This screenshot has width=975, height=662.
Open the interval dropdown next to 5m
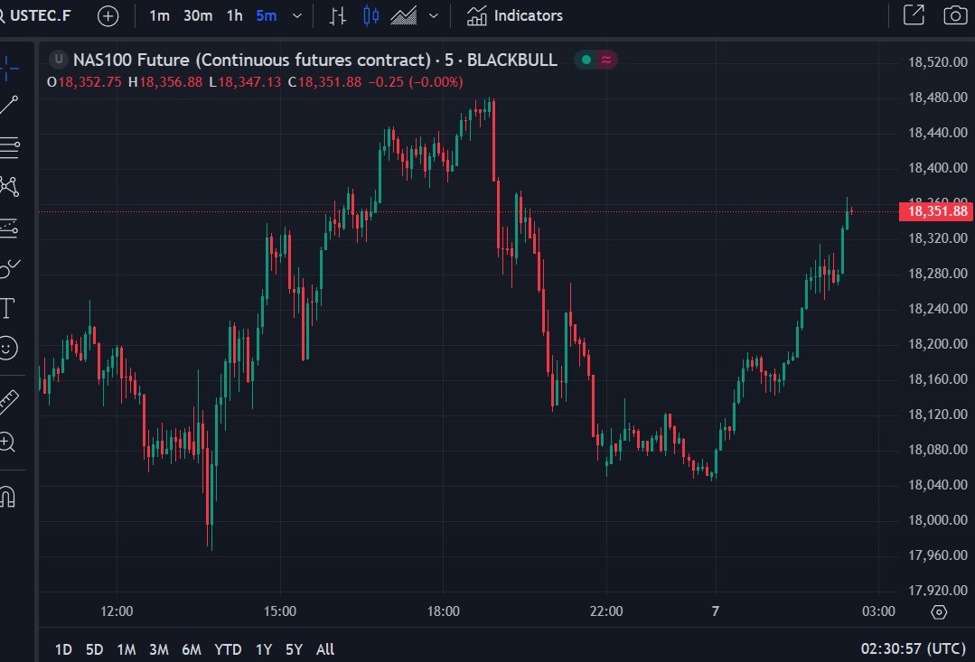click(294, 16)
